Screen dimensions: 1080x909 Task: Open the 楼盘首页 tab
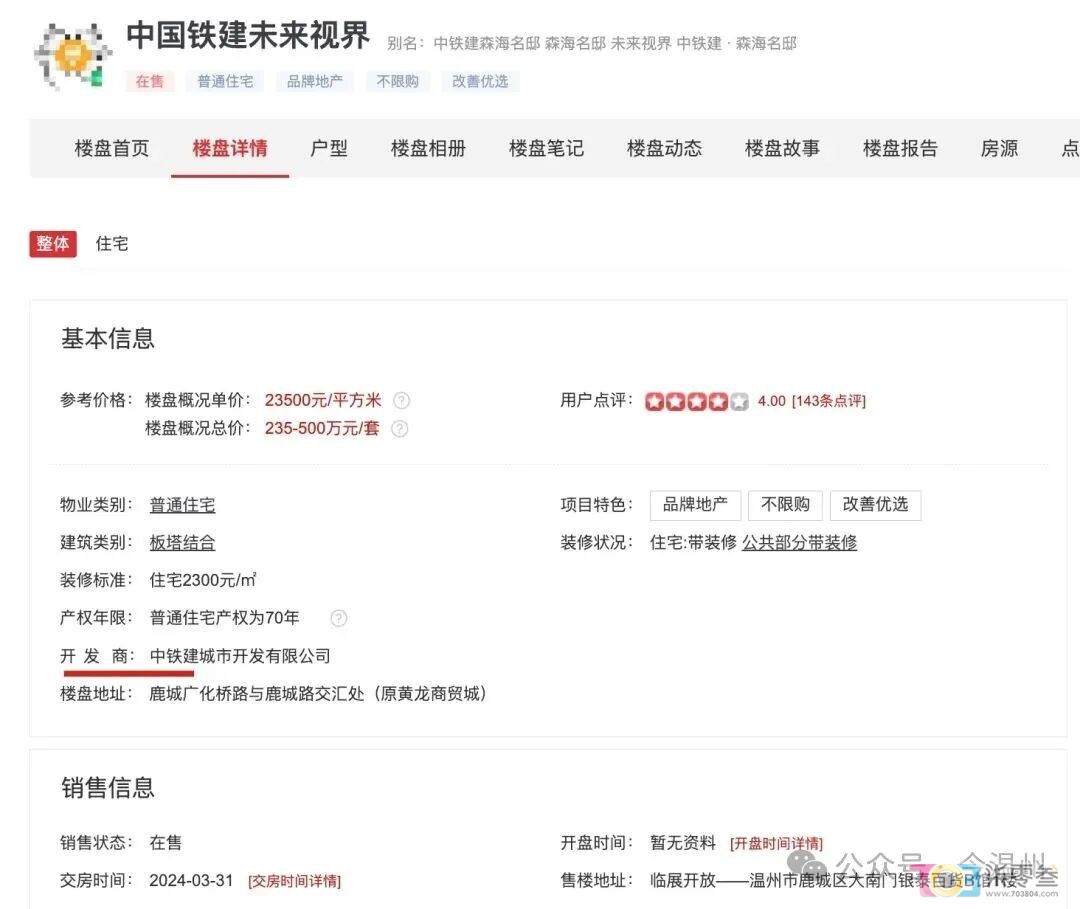coord(112,148)
